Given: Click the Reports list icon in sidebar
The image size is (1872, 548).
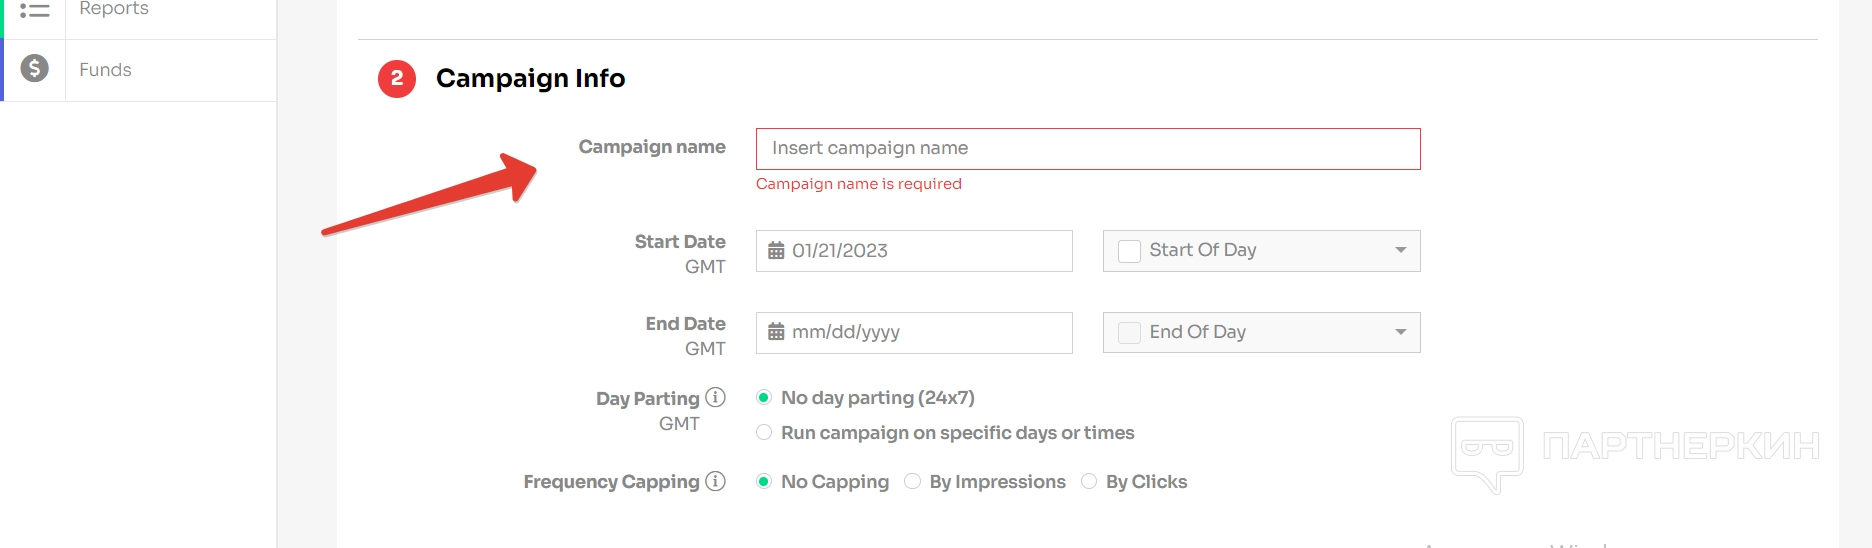Looking at the screenshot, I should pyautogui.click(x=35, y=10).
